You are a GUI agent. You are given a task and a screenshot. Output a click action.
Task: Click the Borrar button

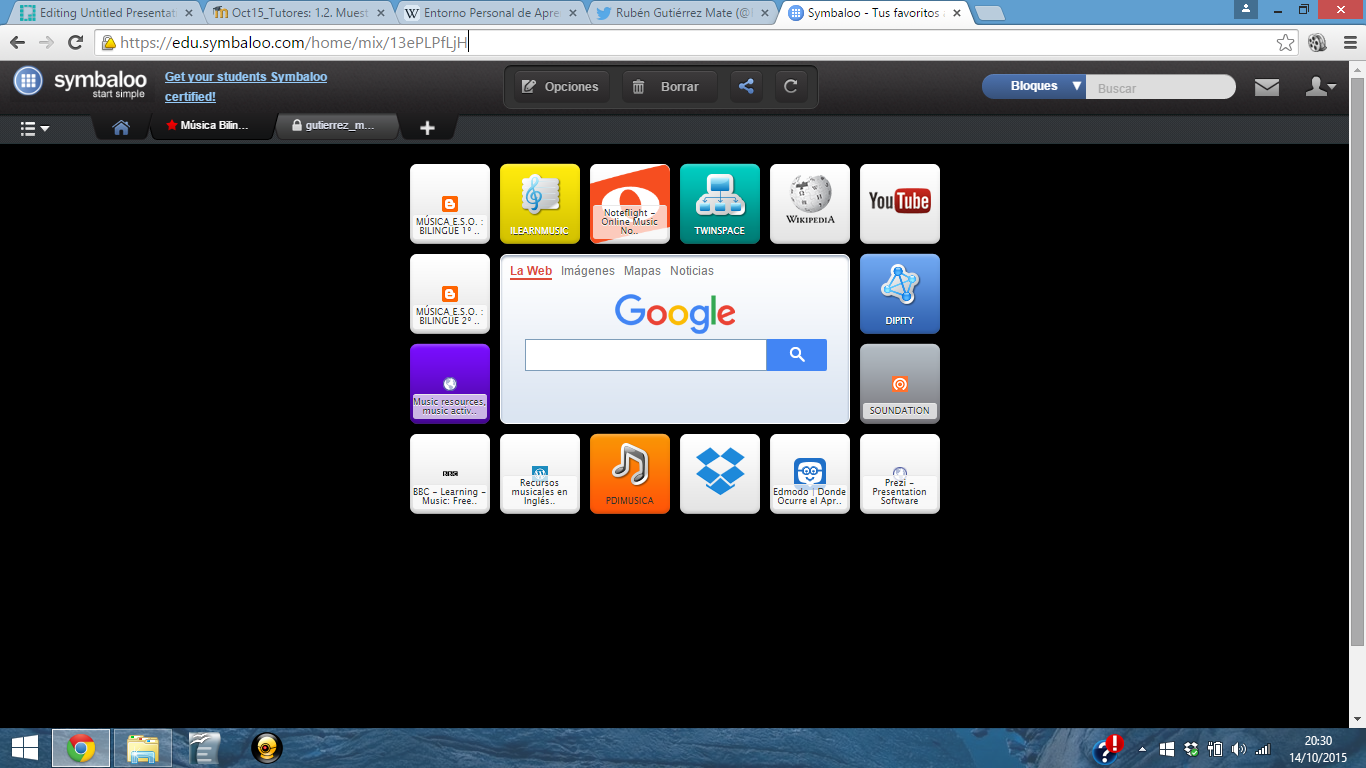(666, 87)
